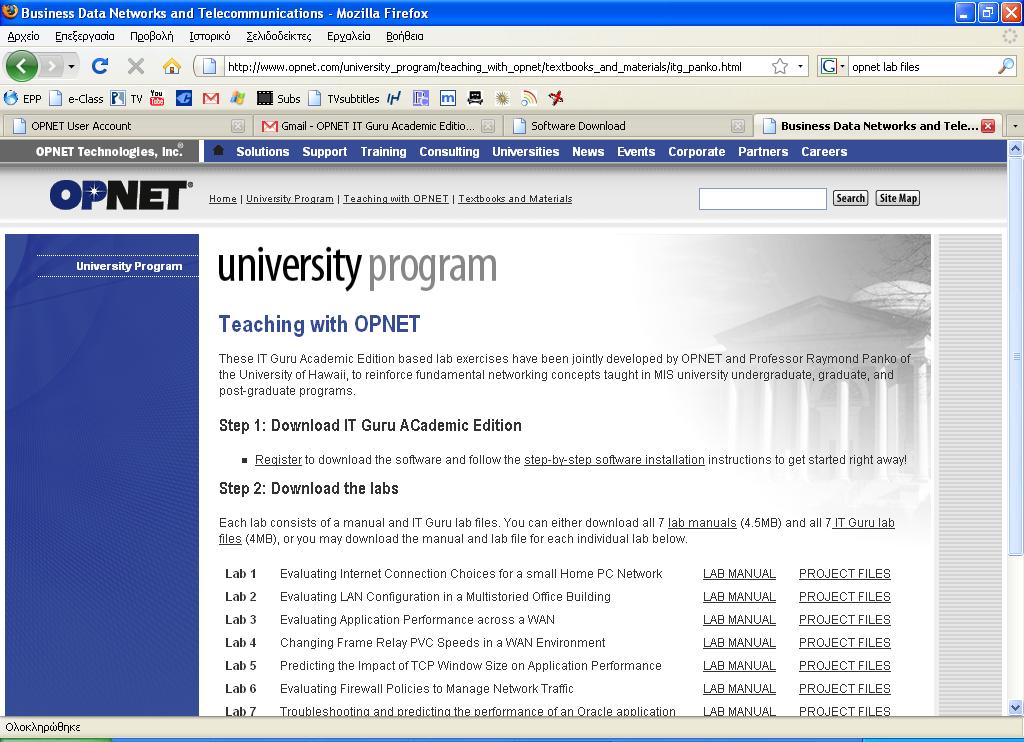Click the OPNET home icon in navigation bar
Viewport: 1024px width, 742px height.
pyautogui.click(x=219, y=151)
